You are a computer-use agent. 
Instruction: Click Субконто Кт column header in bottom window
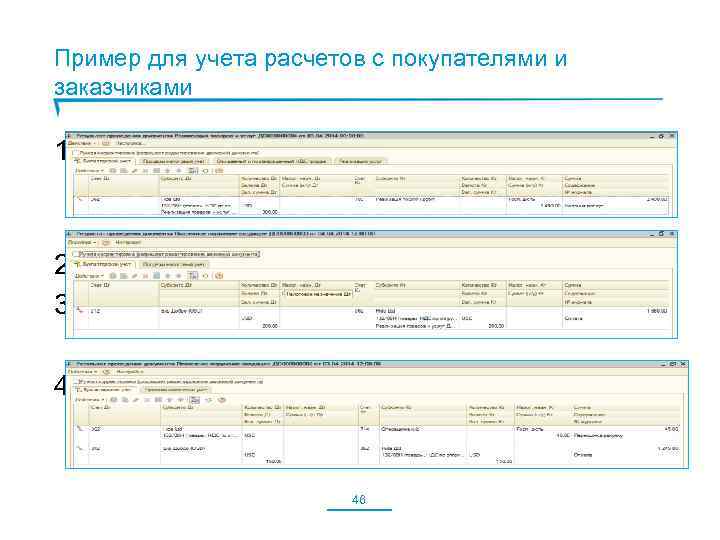pos(422,407)
